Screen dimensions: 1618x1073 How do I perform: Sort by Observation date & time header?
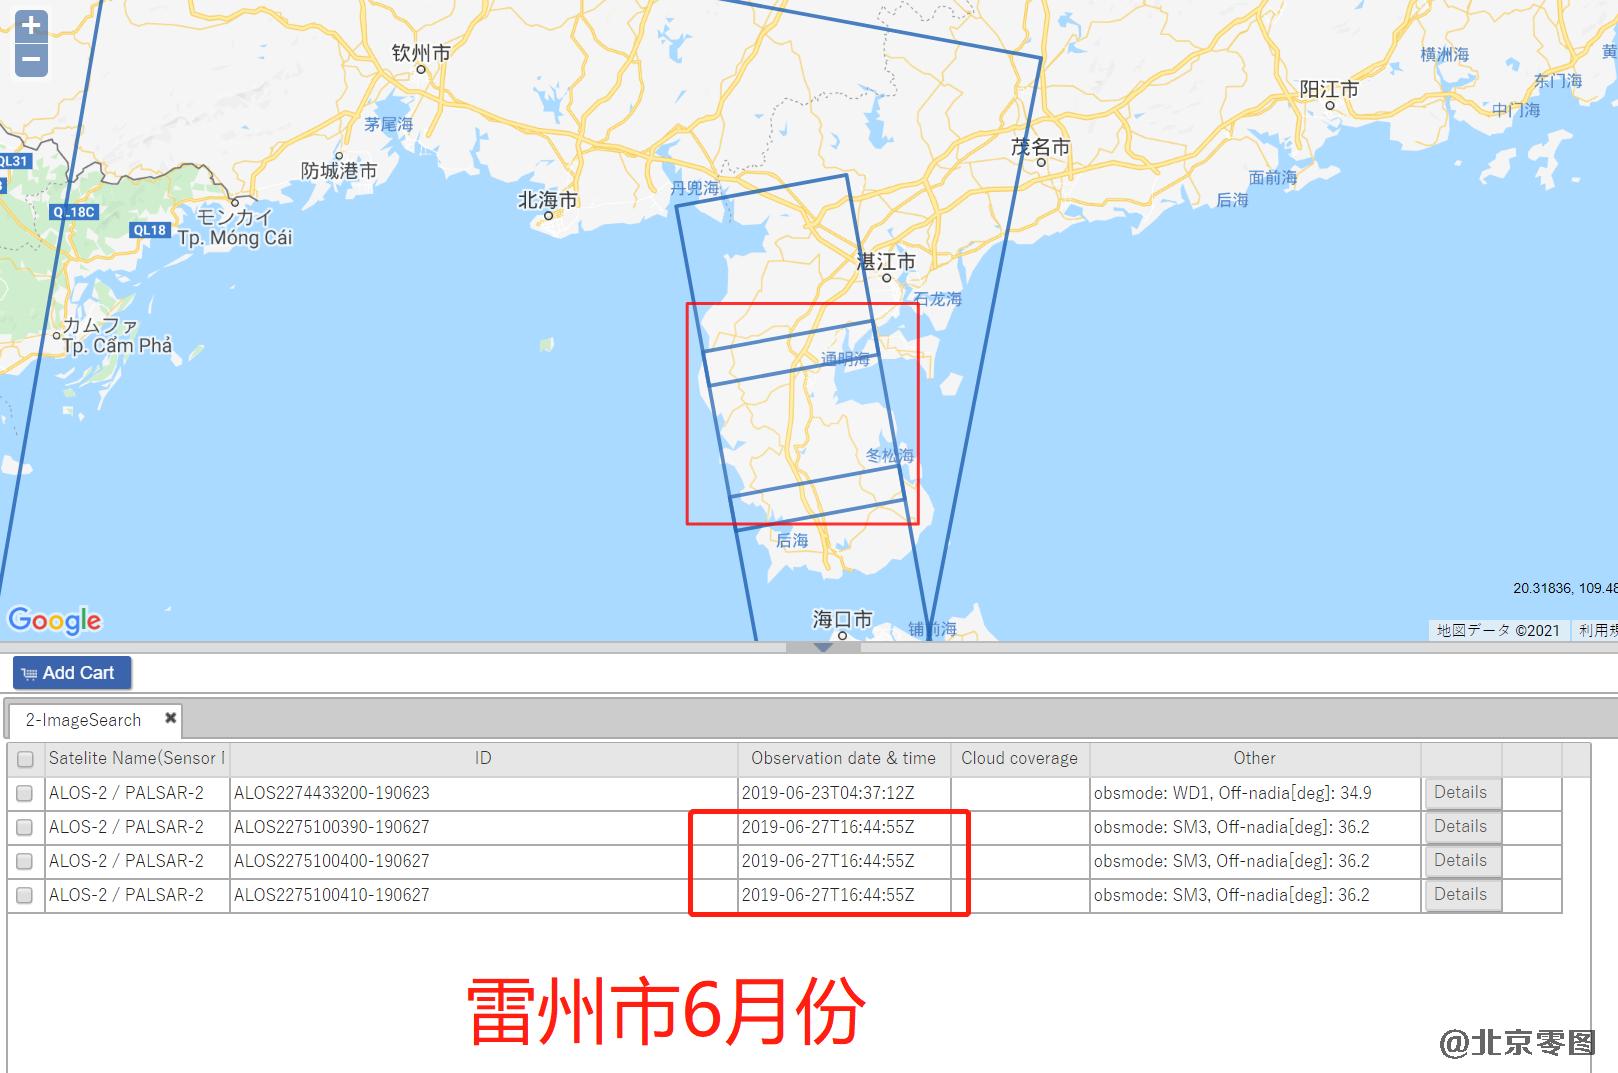point(844,758)
